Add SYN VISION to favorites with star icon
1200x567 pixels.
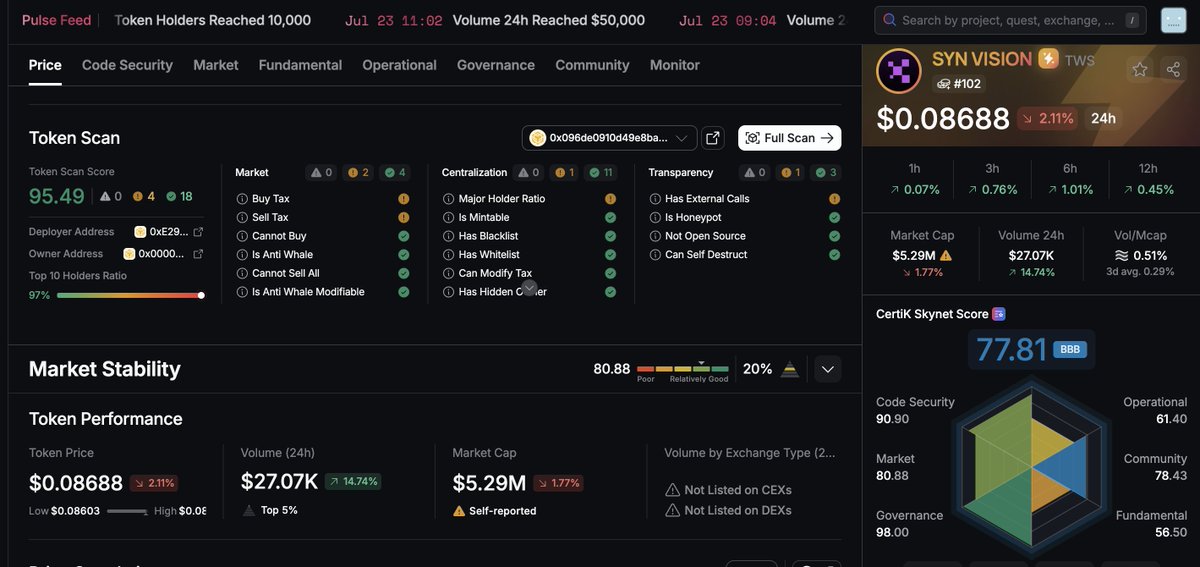coord(1140,69)
